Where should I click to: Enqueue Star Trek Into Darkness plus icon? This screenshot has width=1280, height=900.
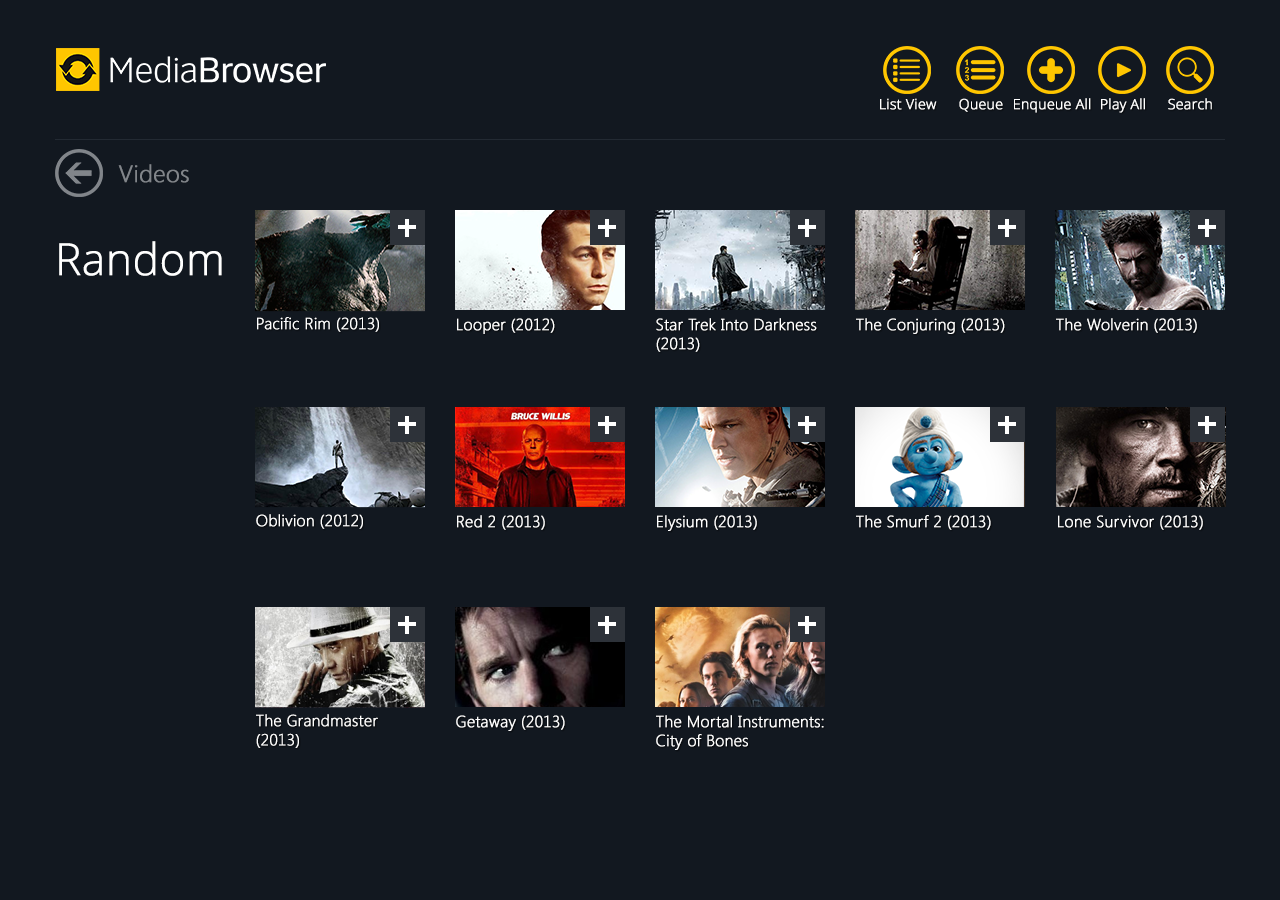[807, 228]
